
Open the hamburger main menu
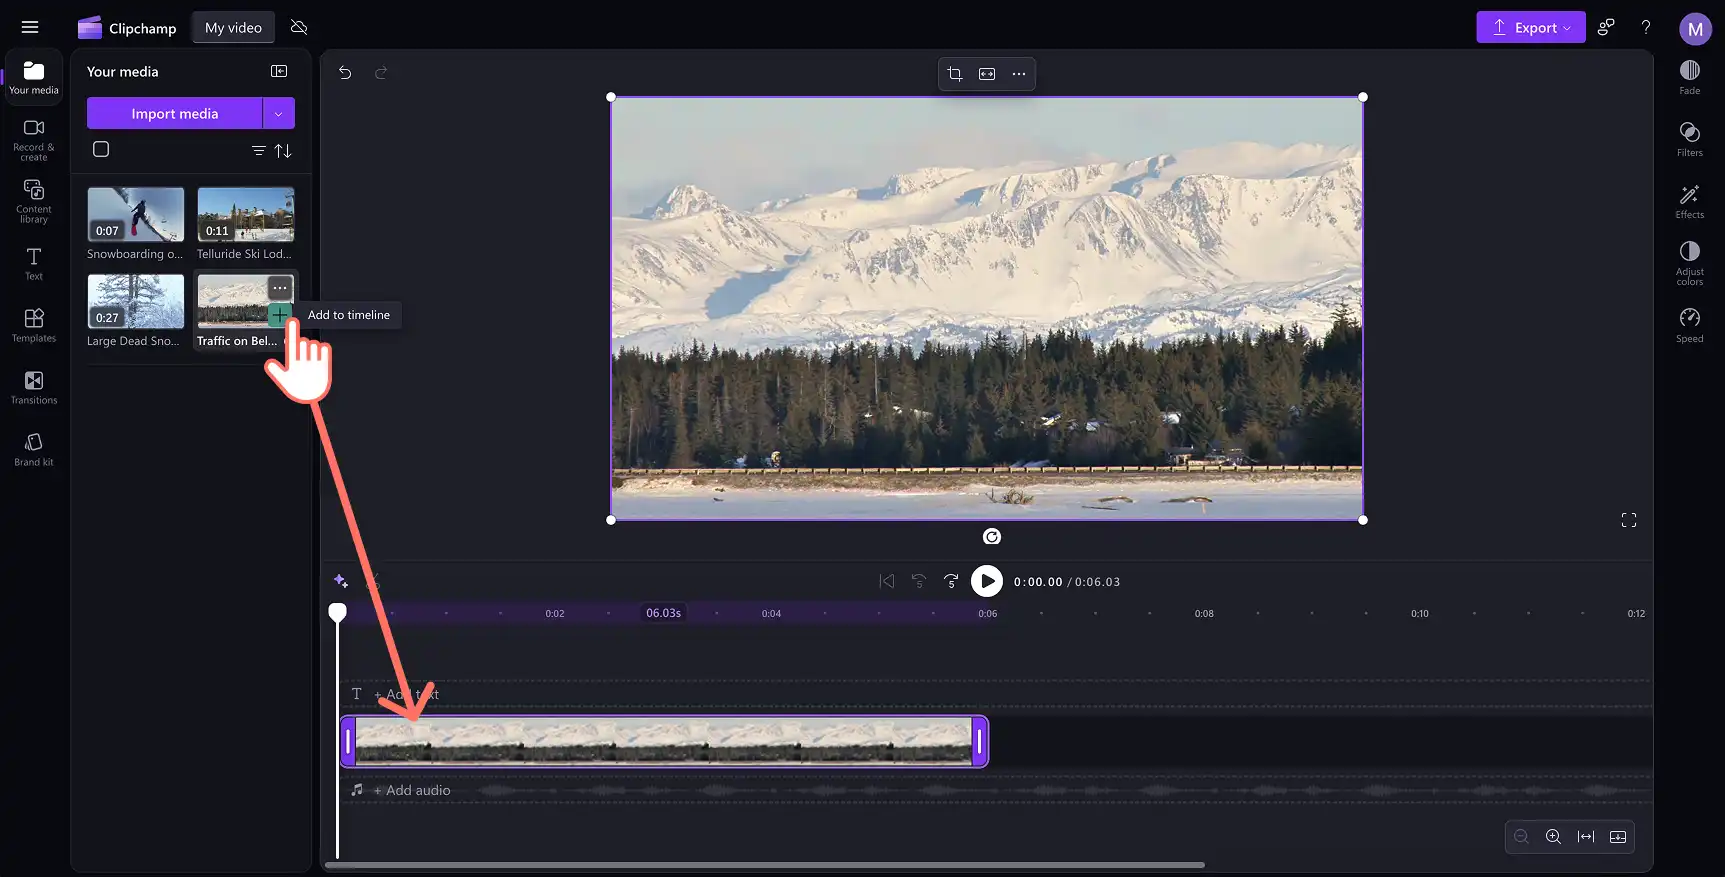click(30, 27)
